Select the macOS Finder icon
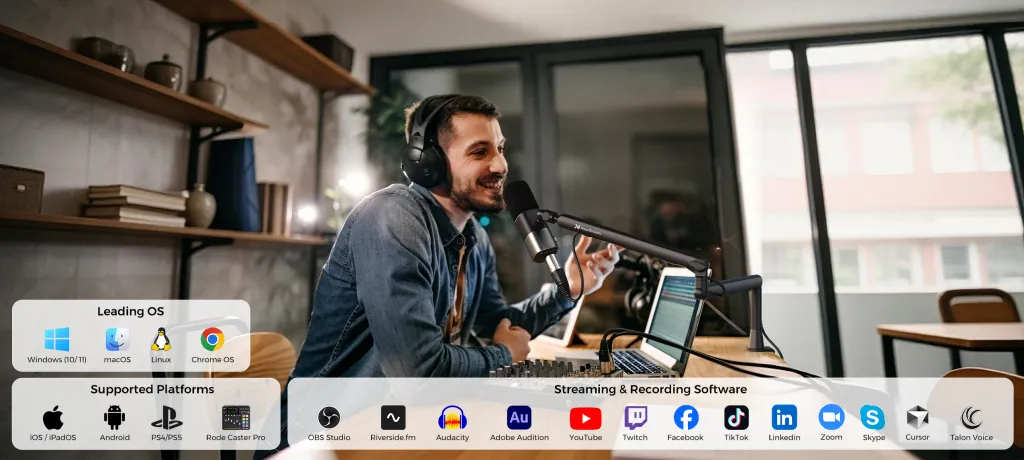This screenshot has height=460, width=1024. 117,339
